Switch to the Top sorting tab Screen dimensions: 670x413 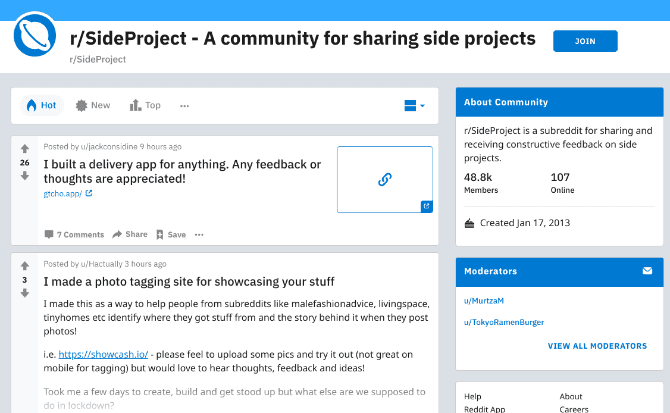pos(145,105)
